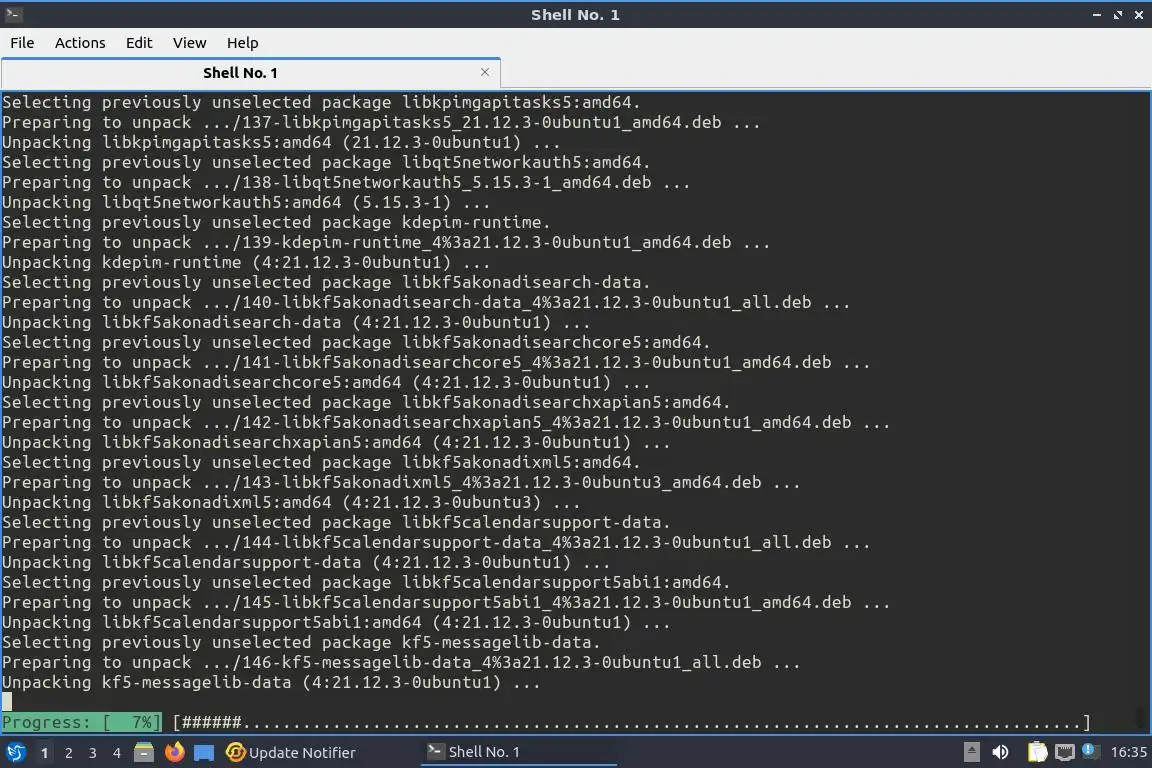The height and width of the screenshot is (768, 1152).
Task: Click the terminal cursor block
Action: click(7, 702)
